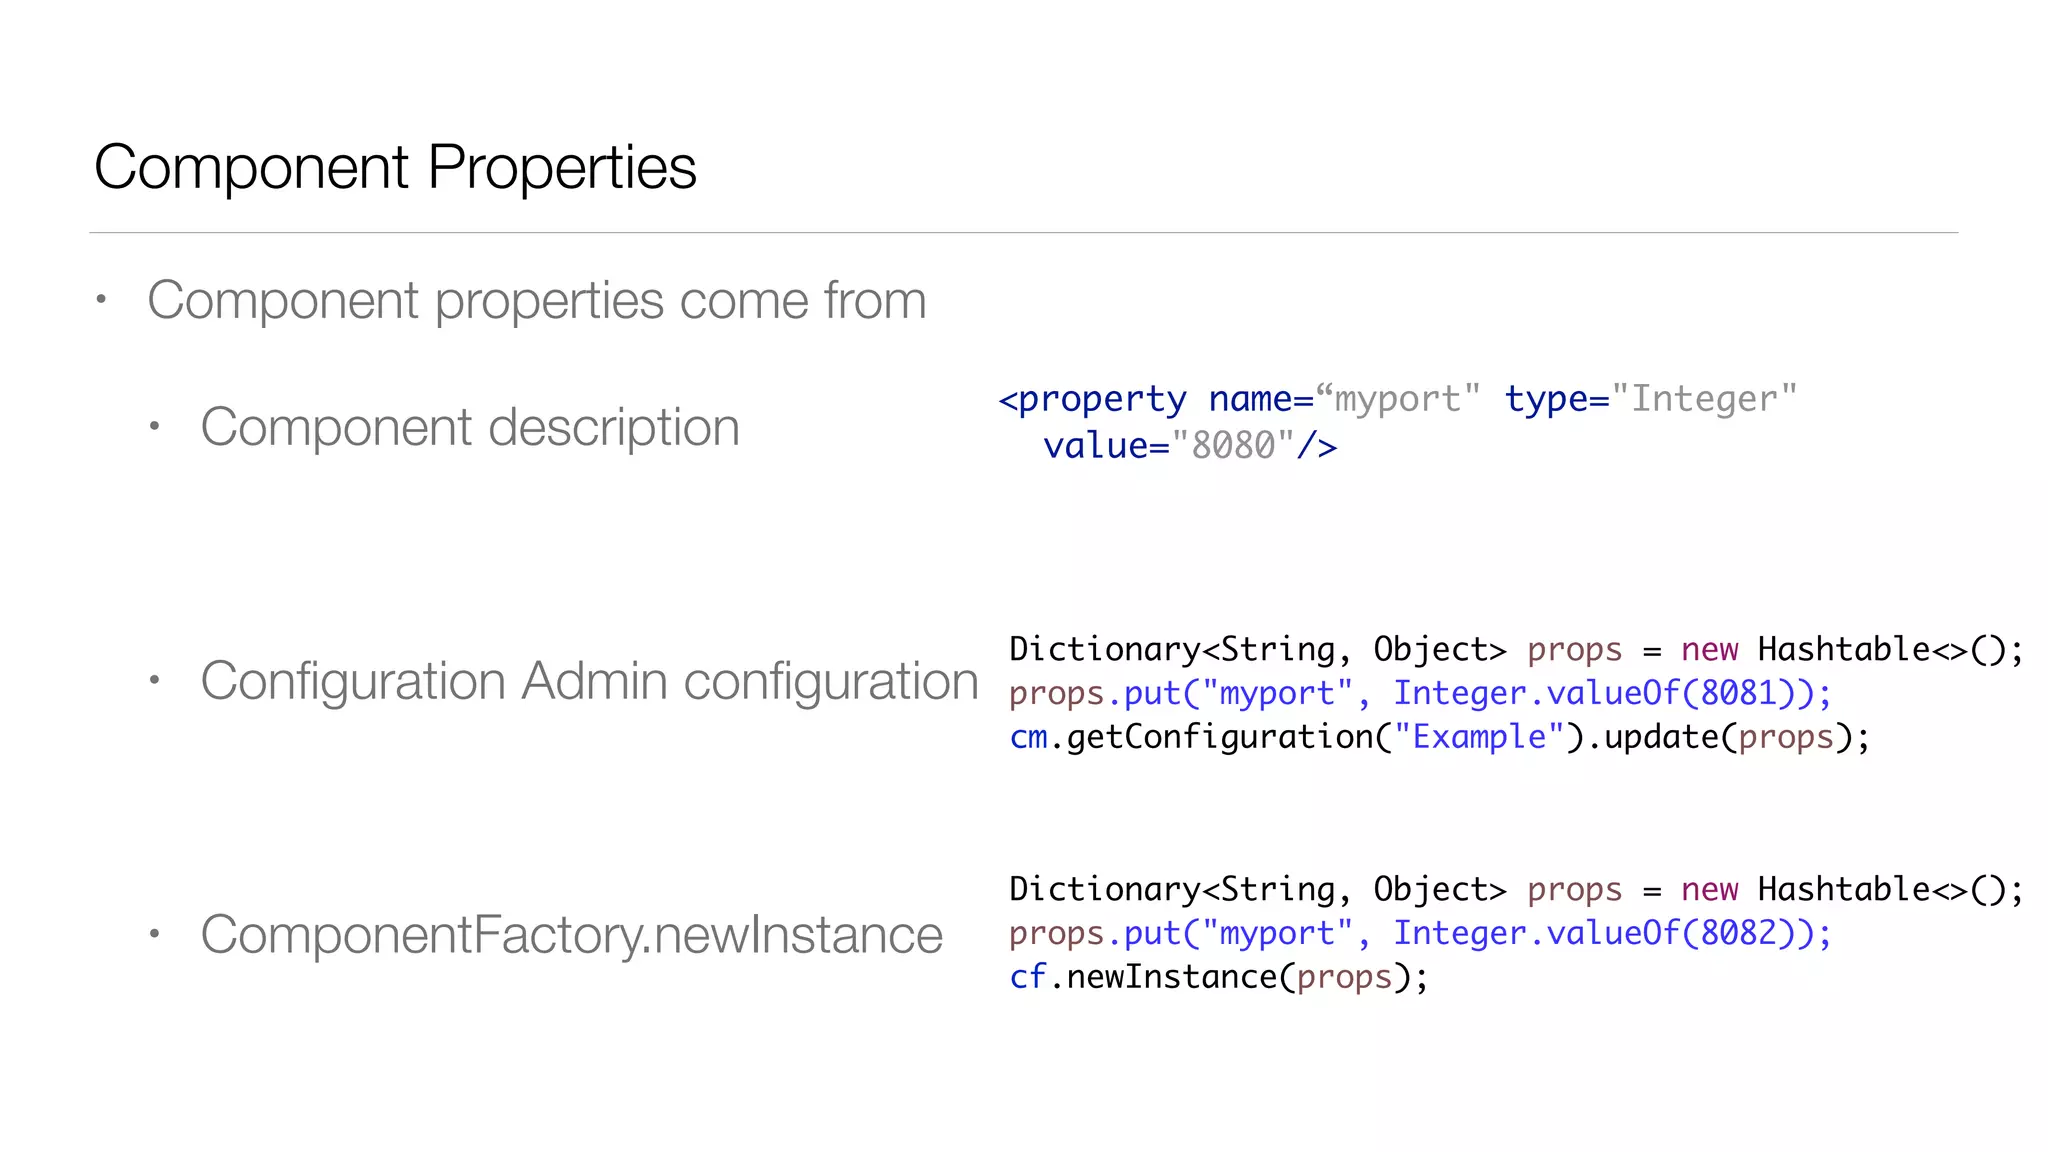Select 'Configuration Admin configuration' bullet text
The height and width of the screenshot is (1152, 2048).
click(589, 681)
